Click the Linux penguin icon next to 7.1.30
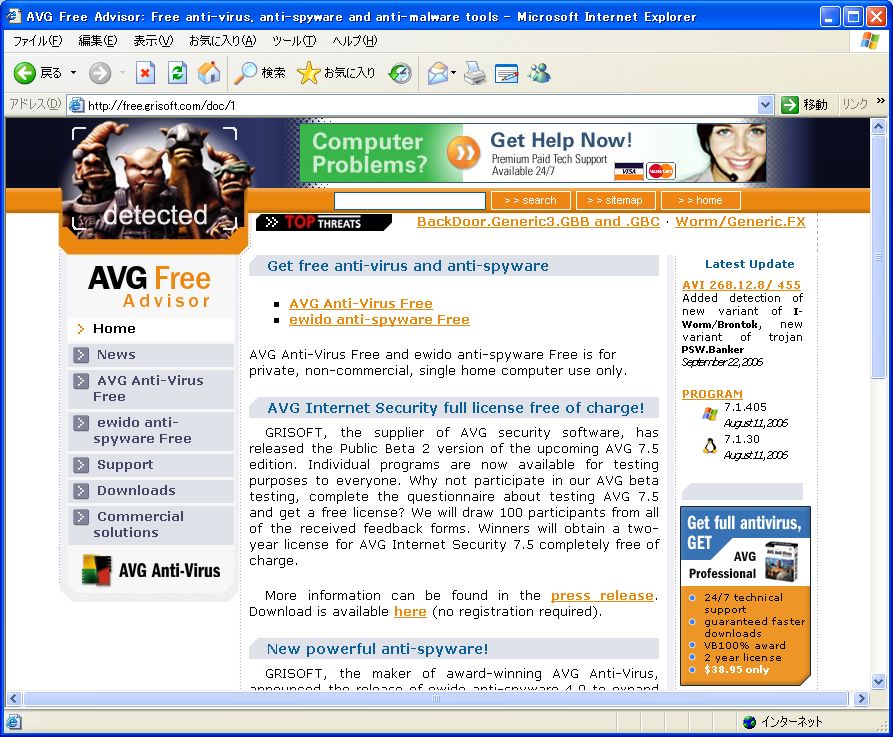 point(710,446)
